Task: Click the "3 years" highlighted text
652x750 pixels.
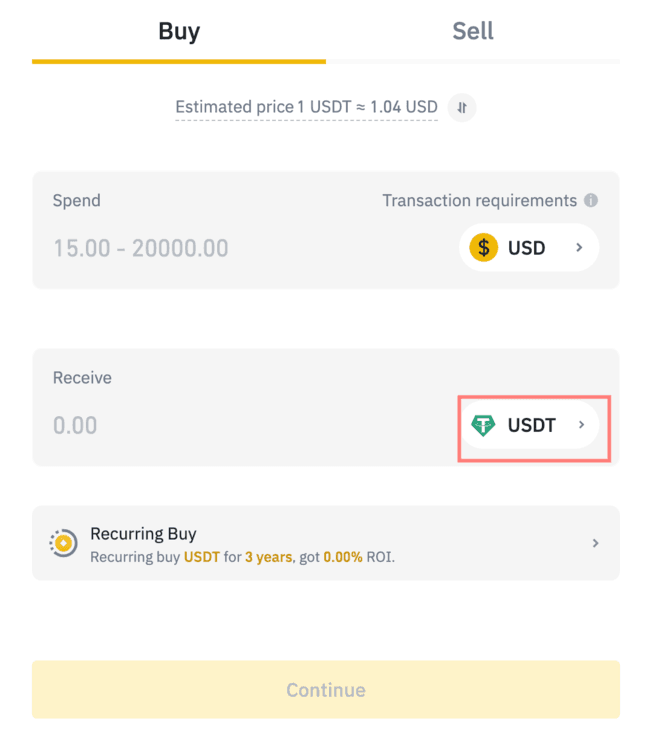Action: (268, 556)
